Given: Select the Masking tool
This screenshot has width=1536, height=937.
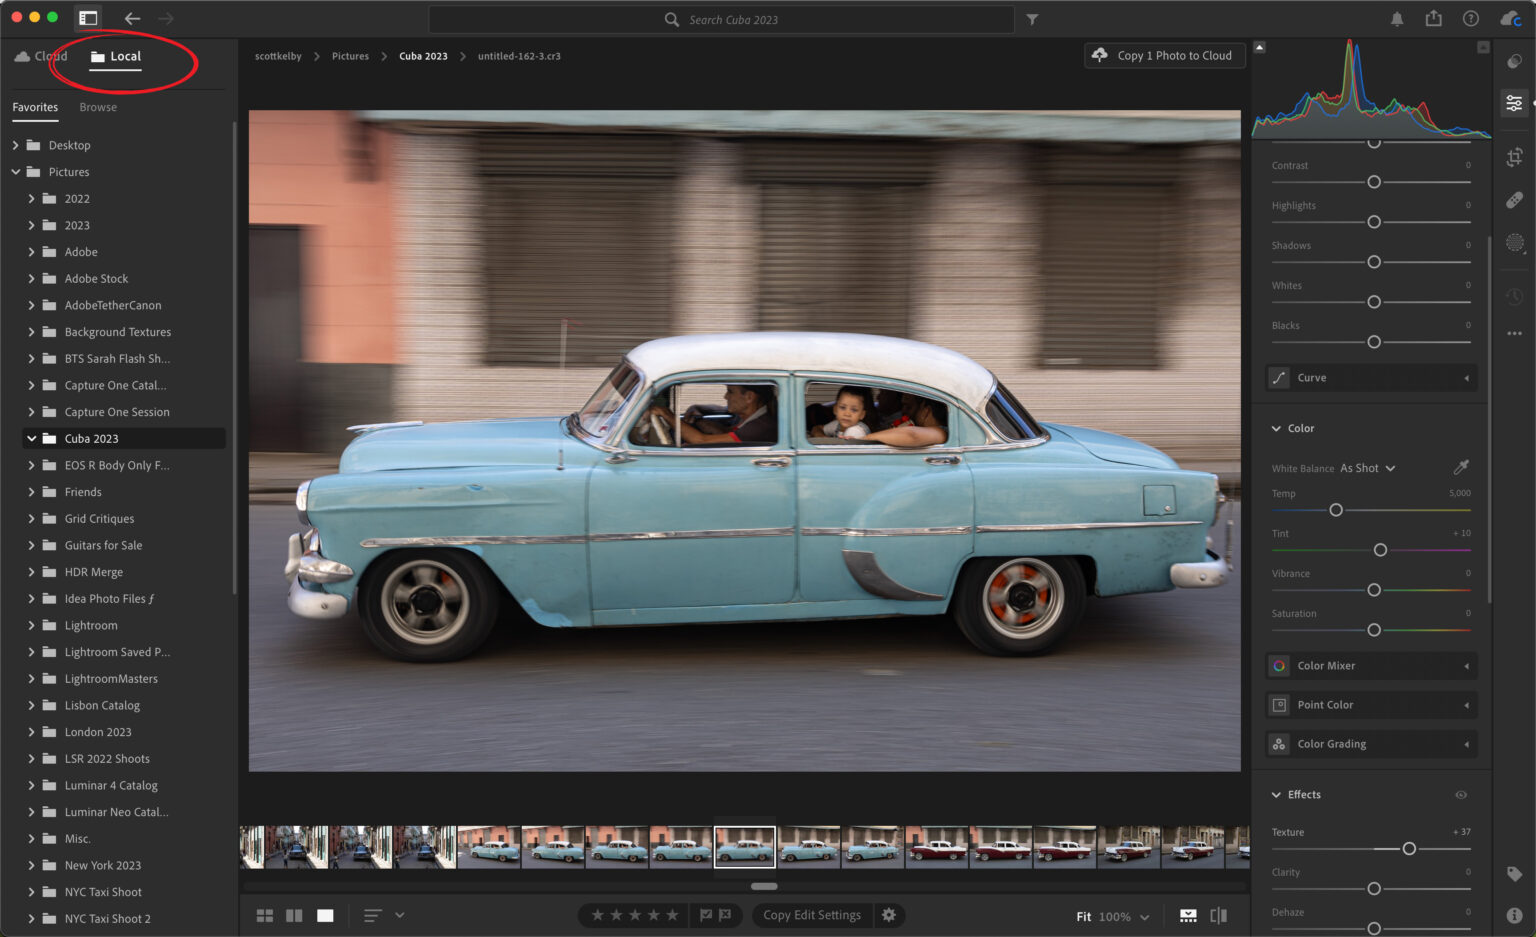Looking at the screenshot, I should click(x=1514, y=242).
